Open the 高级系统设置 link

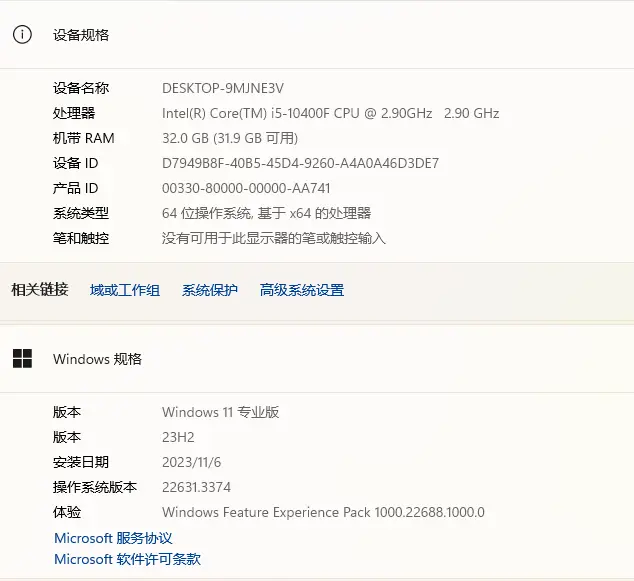(x=302, y=290)
